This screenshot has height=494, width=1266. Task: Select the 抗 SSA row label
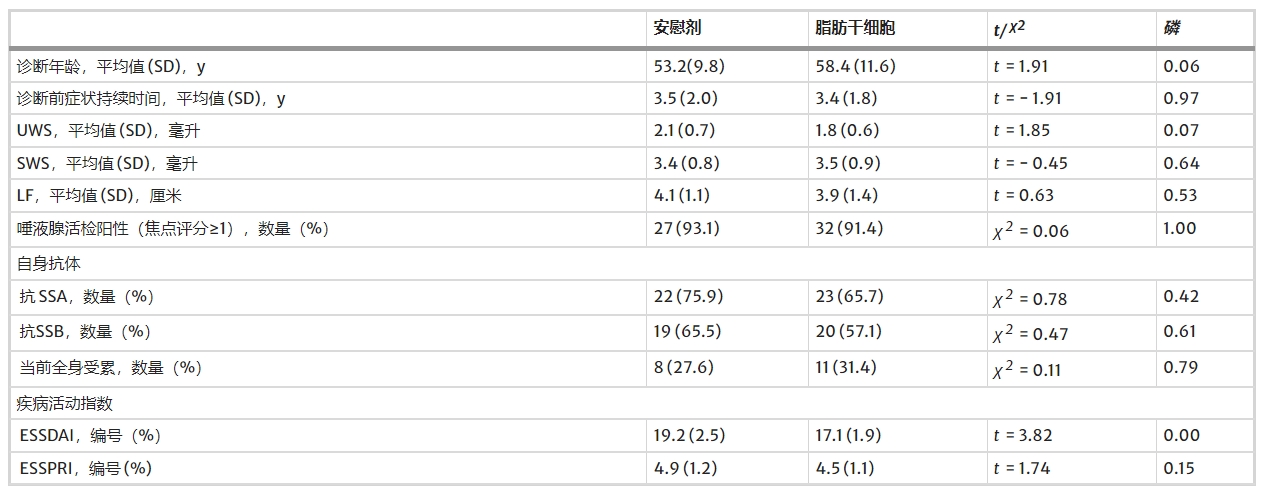(87, 297)
